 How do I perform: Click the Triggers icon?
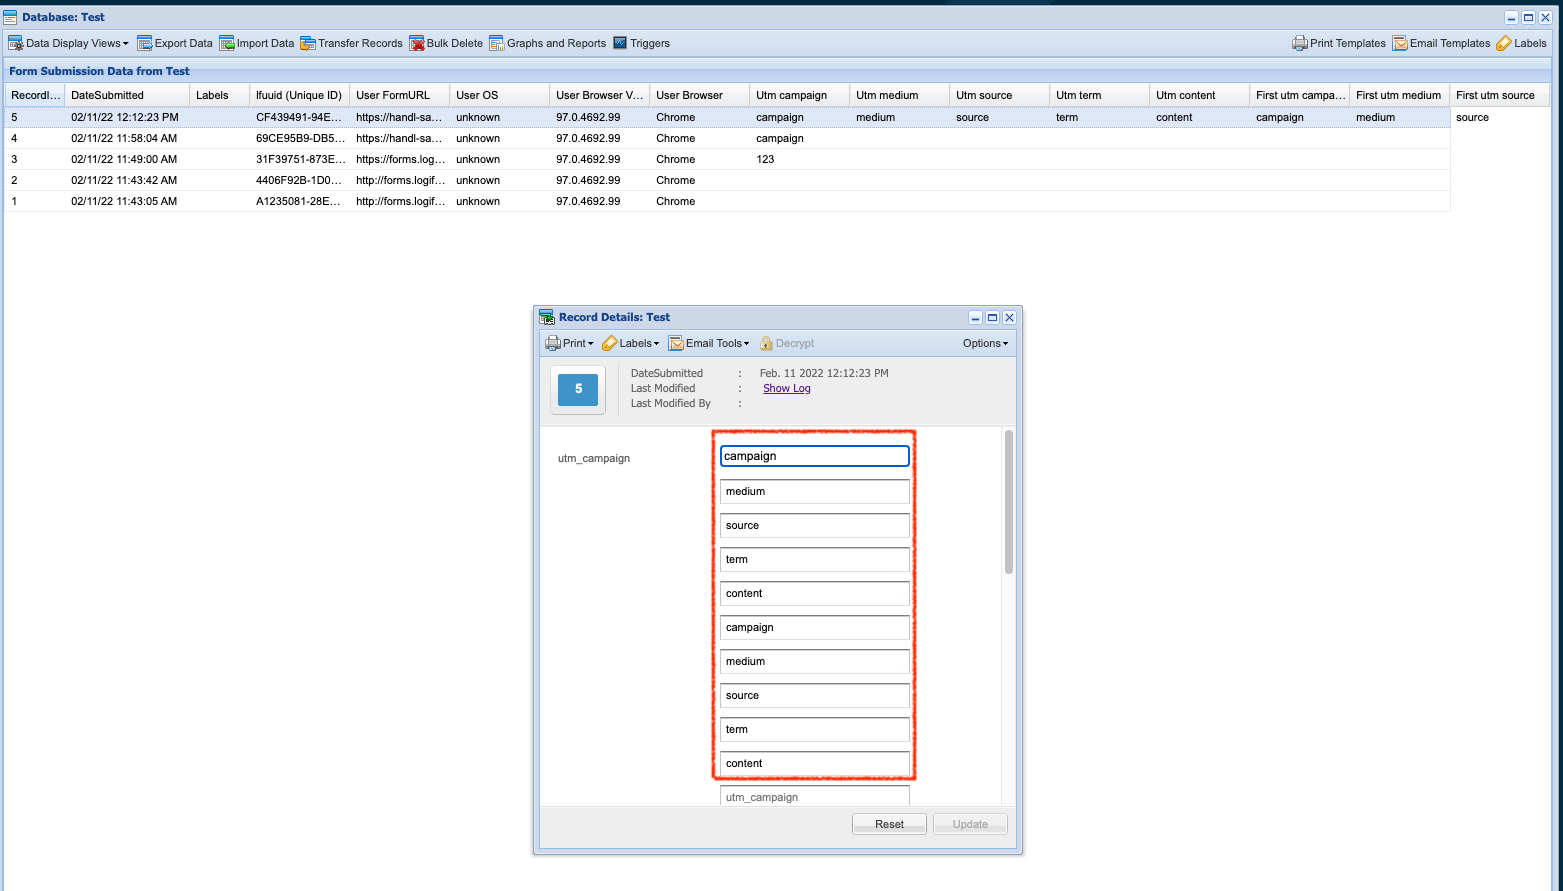620,43
